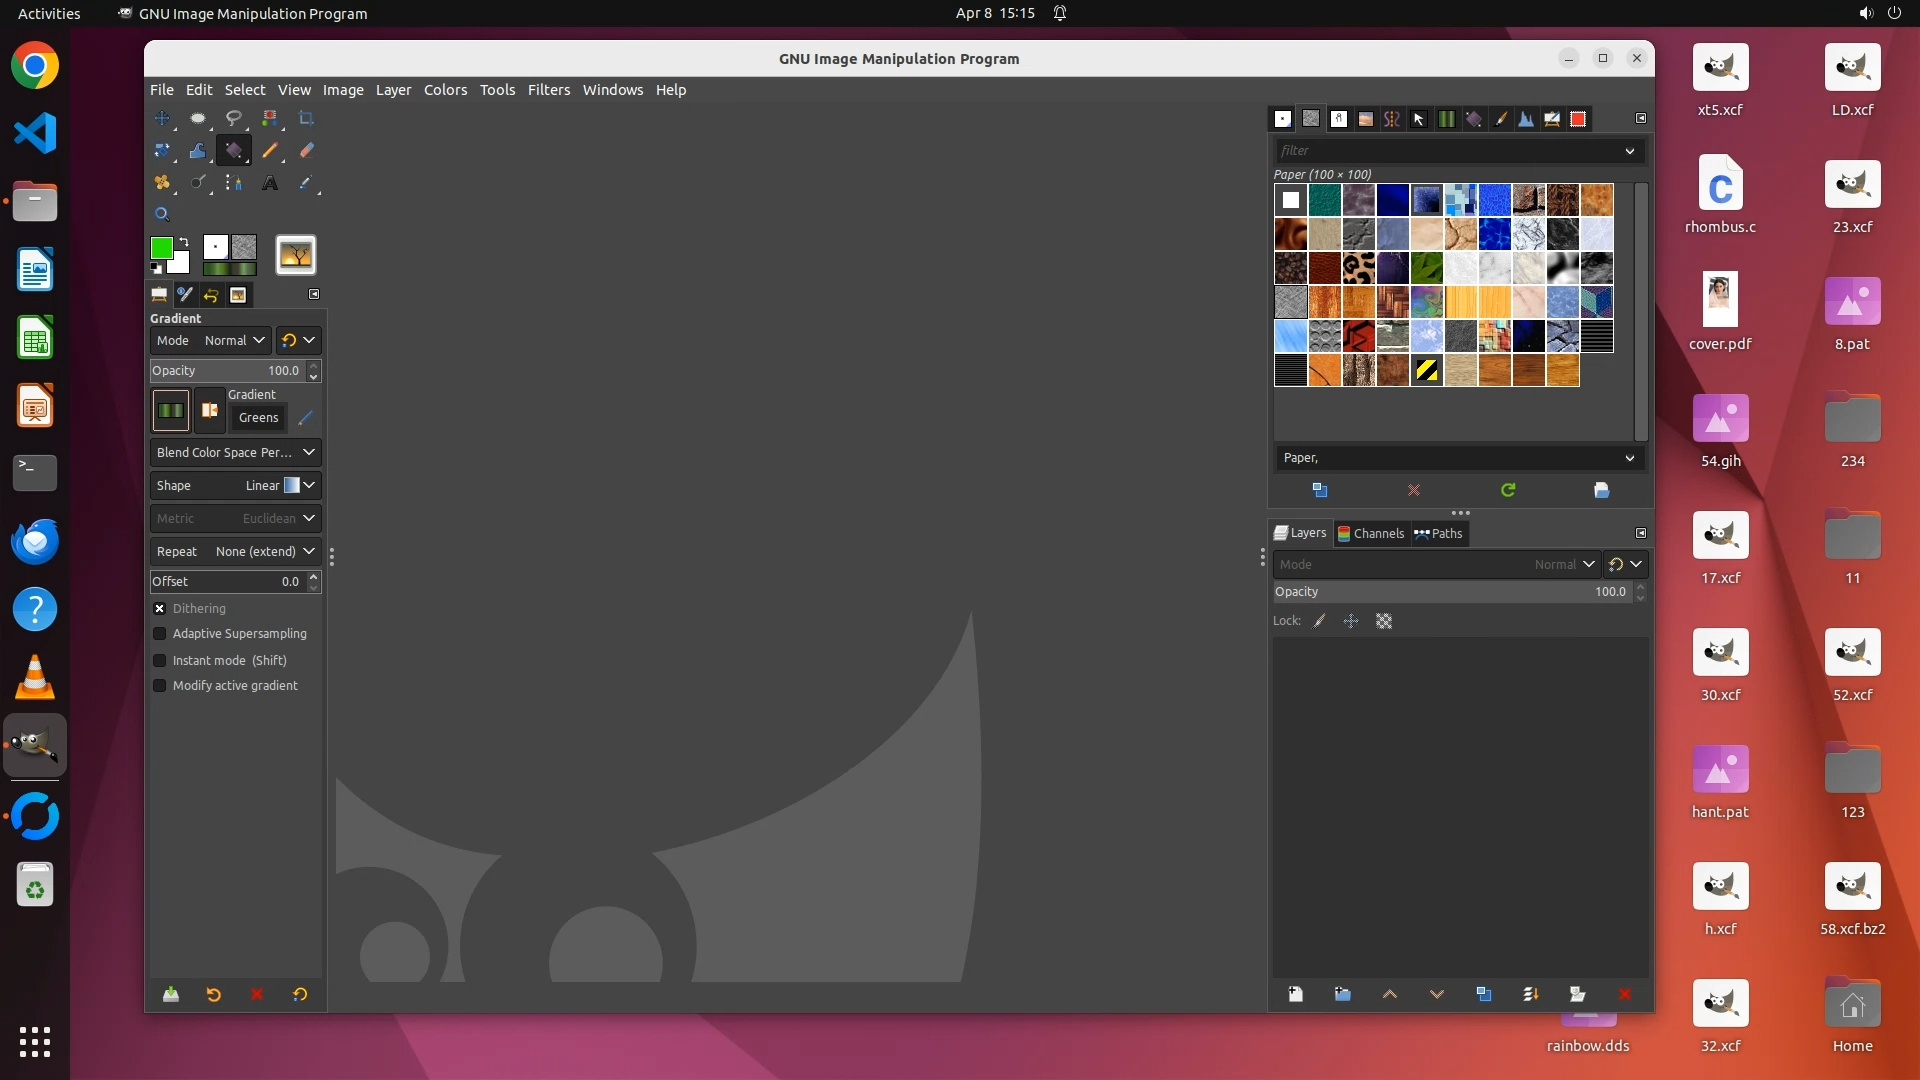Viewport: 1920px width, 1080px height.
Task: Select the Crop tool
Action: [306, 118]
